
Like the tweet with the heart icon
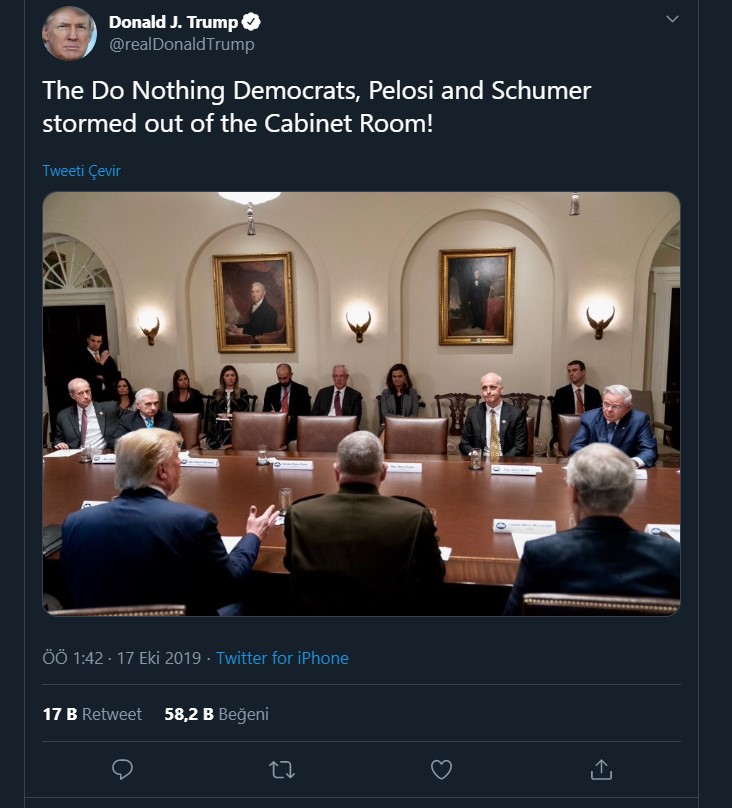coord(441,769)
